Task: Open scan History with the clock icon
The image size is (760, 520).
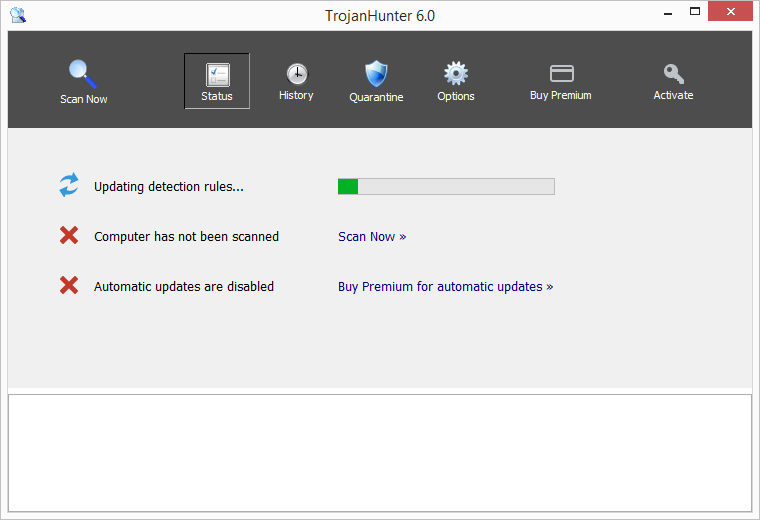Action: pos(296,82)
